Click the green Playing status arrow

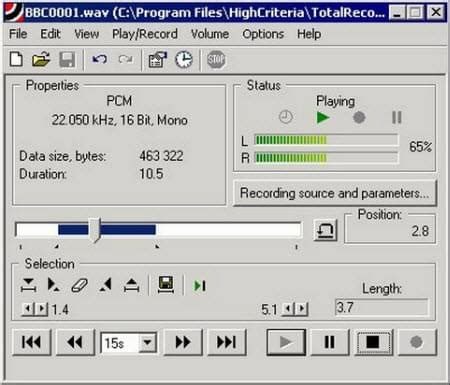pyautogui.click(x=323, y=117)
